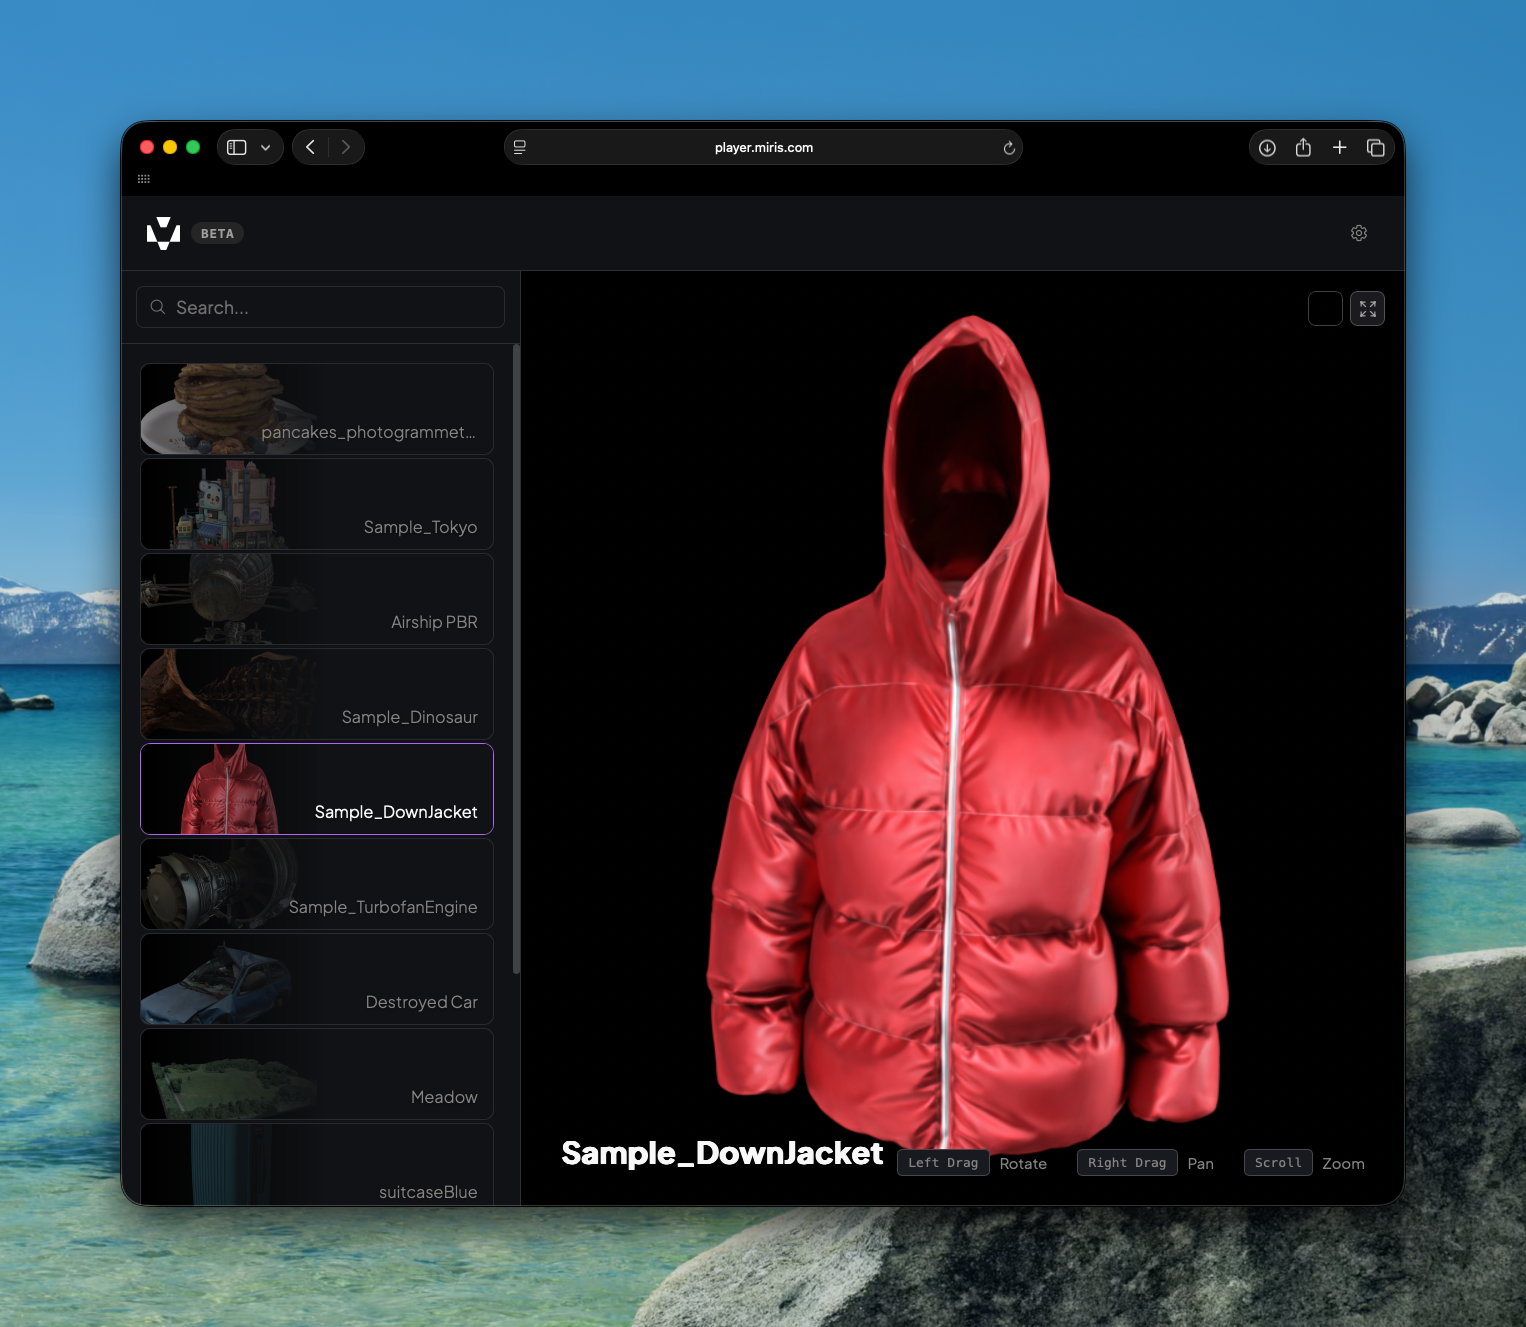The height and width of the screenshot is (1327, 1526).
Task: Show the Safari tab overview
Action: (1376, 147)
